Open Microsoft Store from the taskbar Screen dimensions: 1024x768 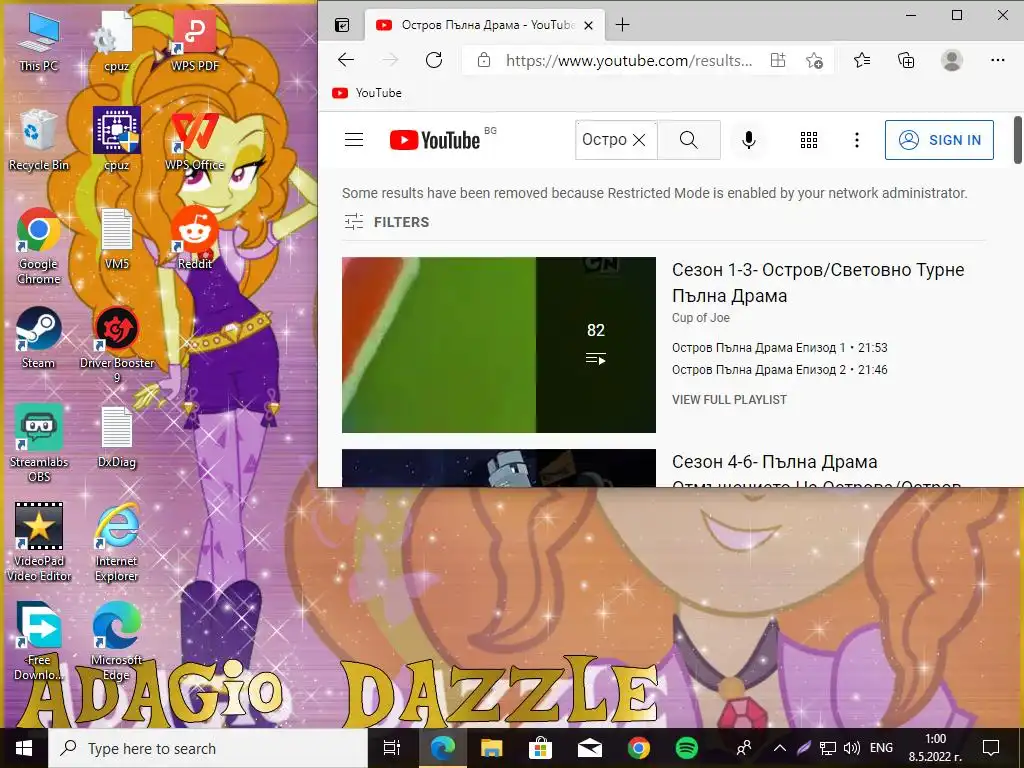[x=540, y=748]
